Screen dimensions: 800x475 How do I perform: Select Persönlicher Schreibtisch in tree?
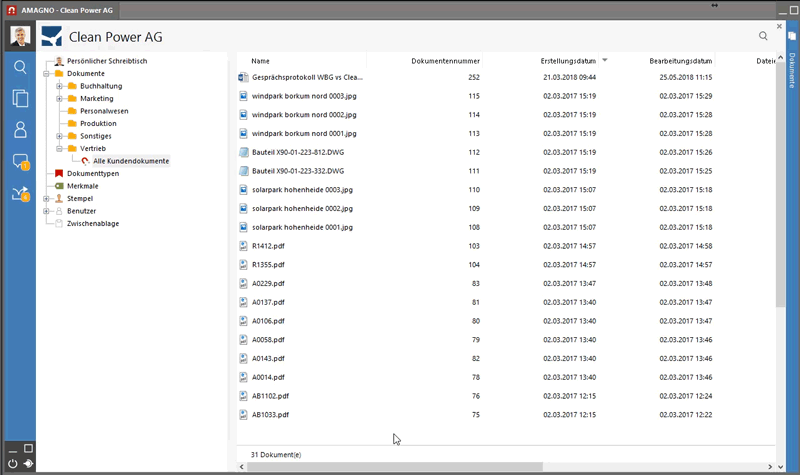click(107, 61)
